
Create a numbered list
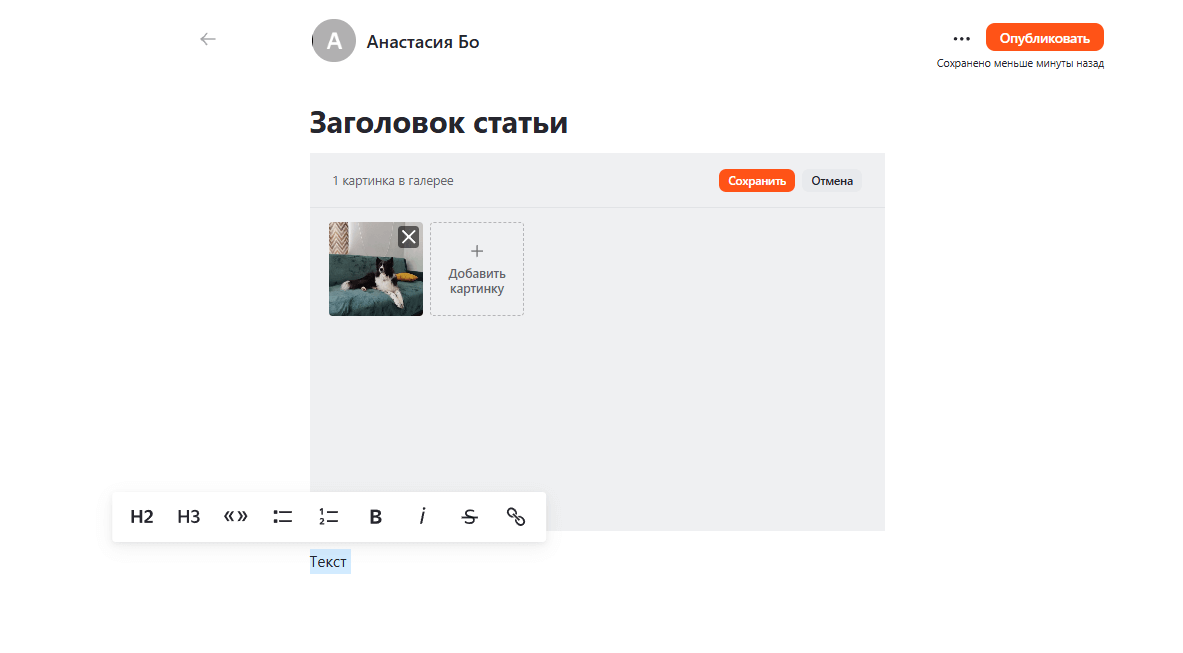pyautogui.click(x=329, y=517)
